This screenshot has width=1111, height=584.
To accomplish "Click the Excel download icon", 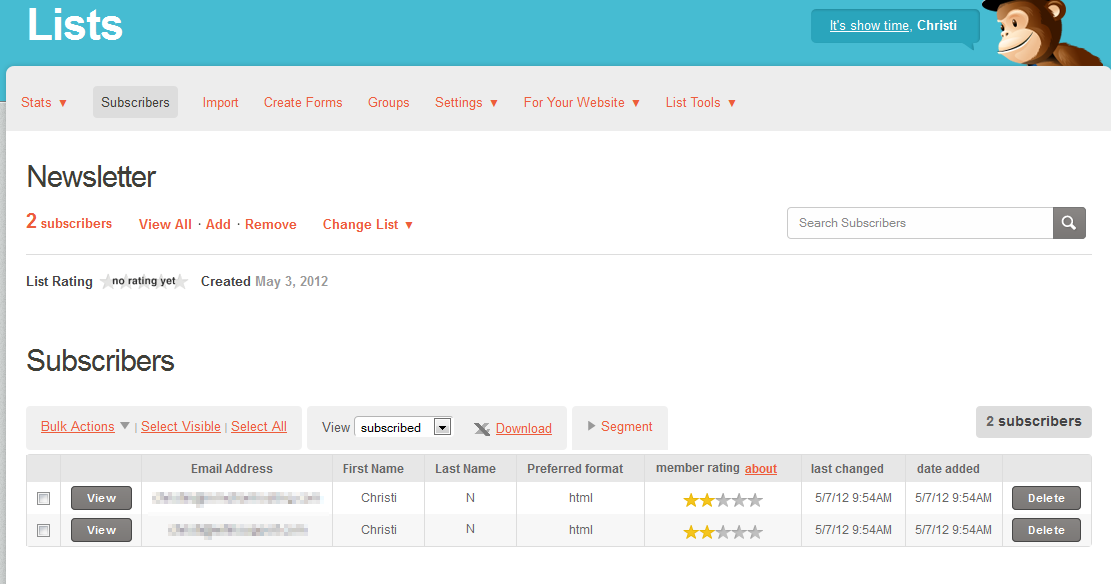I will pos(482,429).
